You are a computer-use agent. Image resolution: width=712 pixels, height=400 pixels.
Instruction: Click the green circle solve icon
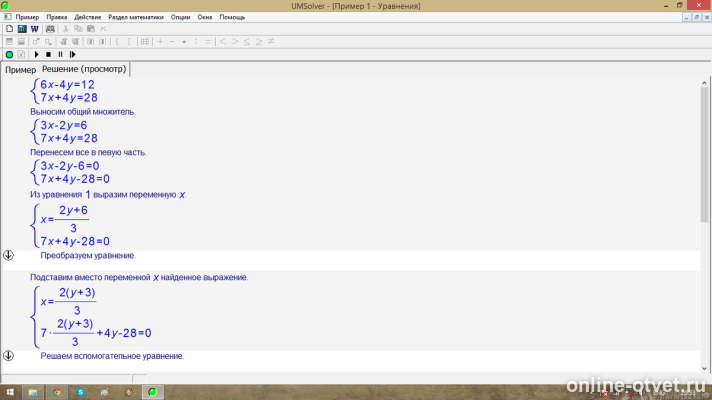pyautogui.click(x=9, y=54)
